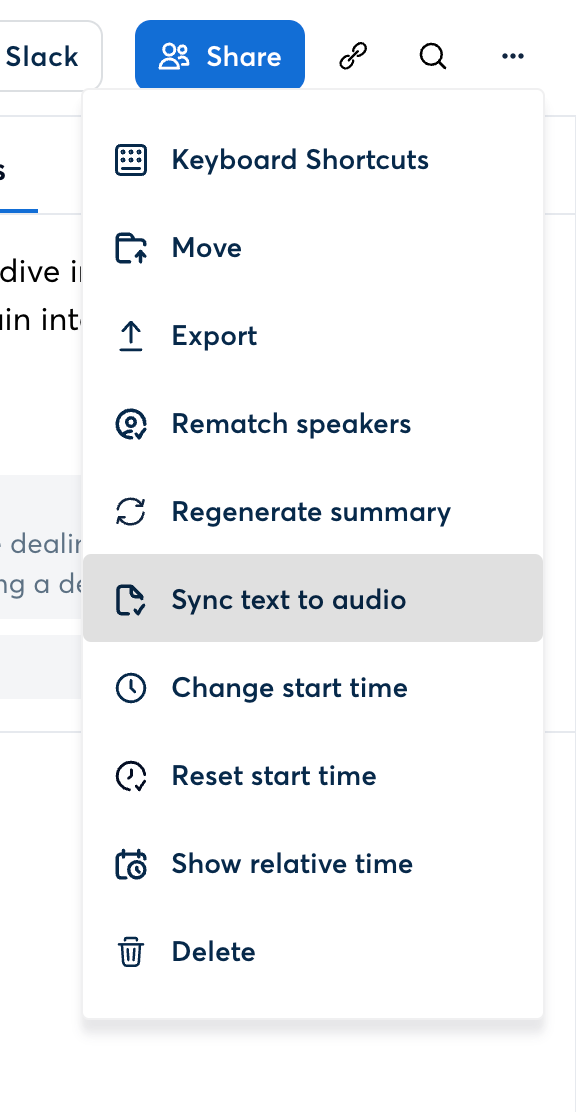The image size is (576, 1112).
Task: Click the copy link icon in the toolbar
Action: (352, 57)
